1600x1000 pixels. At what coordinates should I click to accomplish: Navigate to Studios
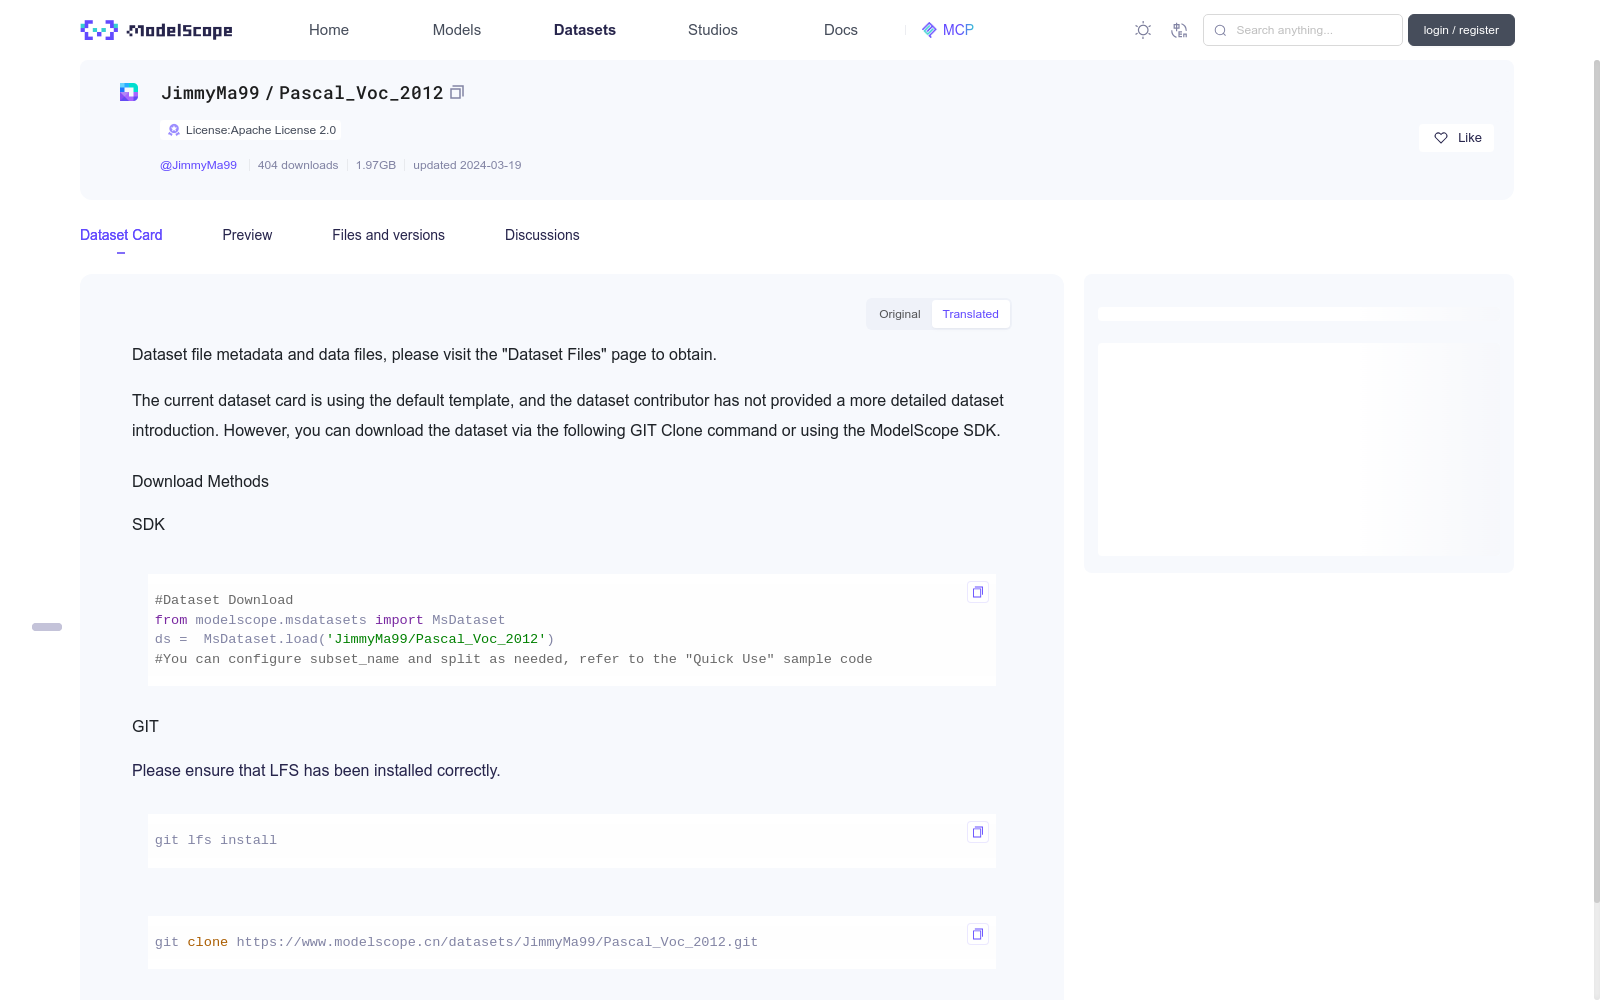coord(713,30)
